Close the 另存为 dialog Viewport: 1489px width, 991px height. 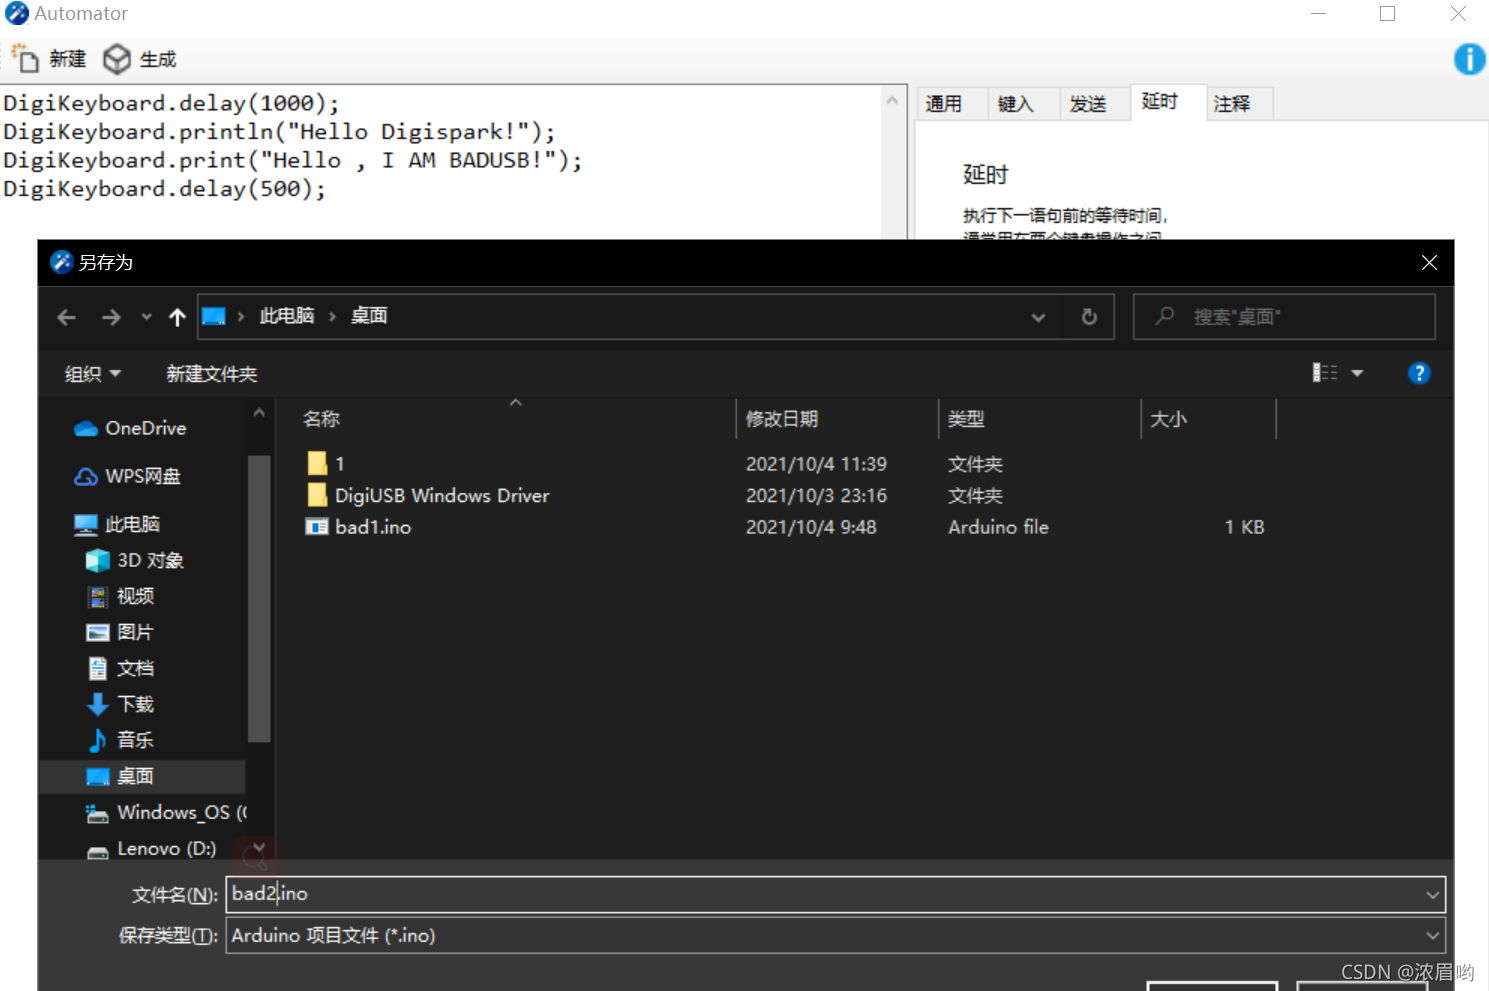click(1429, 263)
